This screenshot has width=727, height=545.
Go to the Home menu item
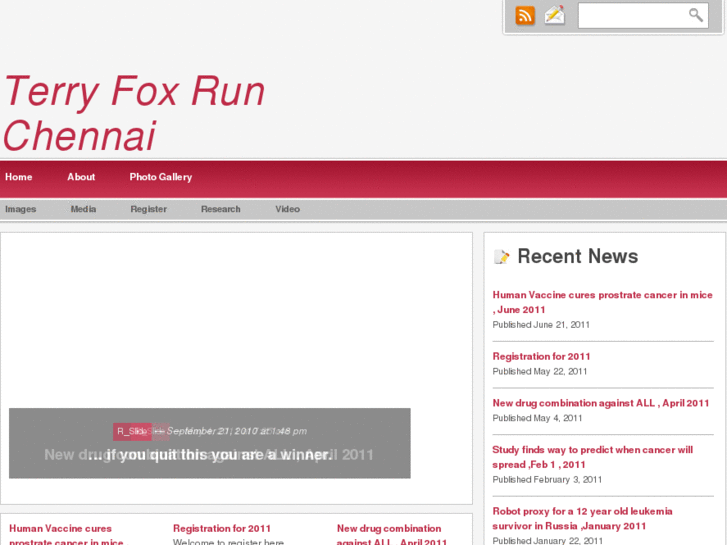pyautogui.click(x=19, y=177)
